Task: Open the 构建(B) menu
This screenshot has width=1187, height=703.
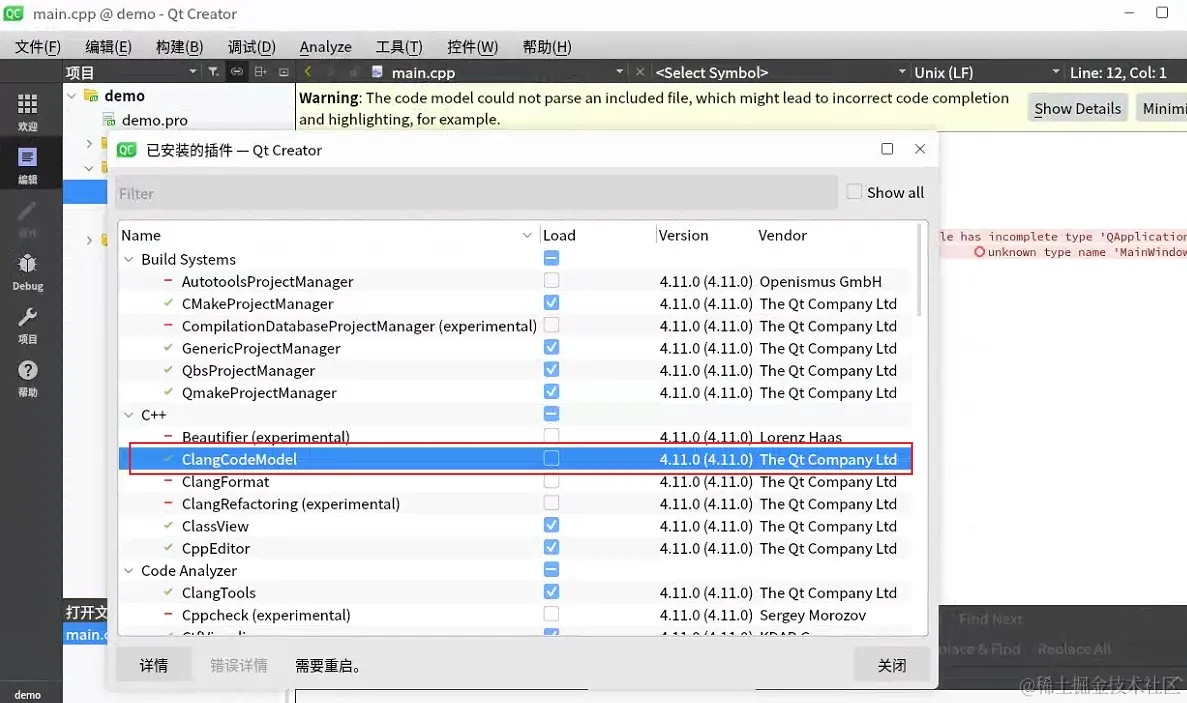Action: pyautogui.click(x=179, y=47)
